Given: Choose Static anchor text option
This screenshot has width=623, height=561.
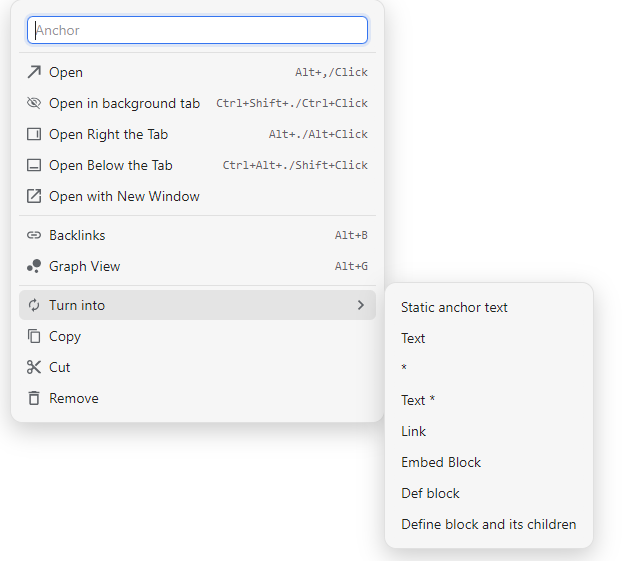Looking at the screenshot, I should pyautogui.click(x=454, y=307).
